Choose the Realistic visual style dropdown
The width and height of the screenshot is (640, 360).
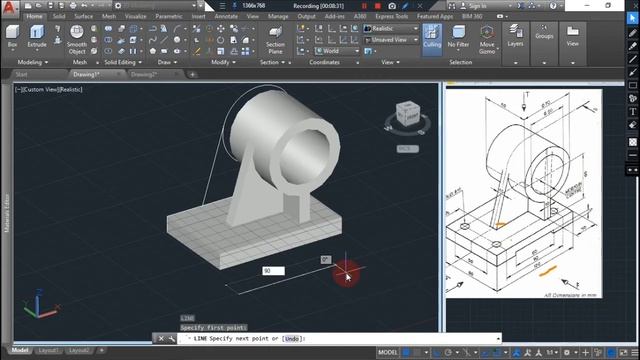[x=391, y=29]
